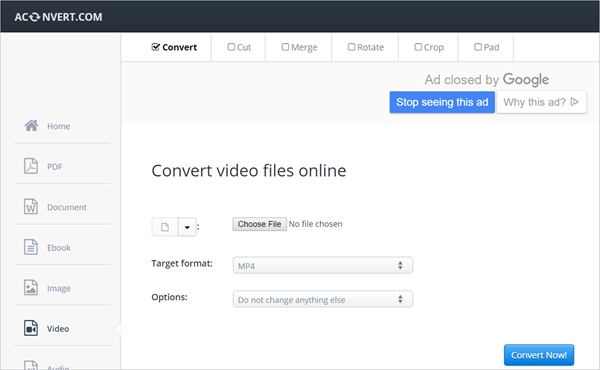The height and width of the screenshot is (370, 600).
Task: Expand the file source dropdown arrow
Action: tap(187, 227)
